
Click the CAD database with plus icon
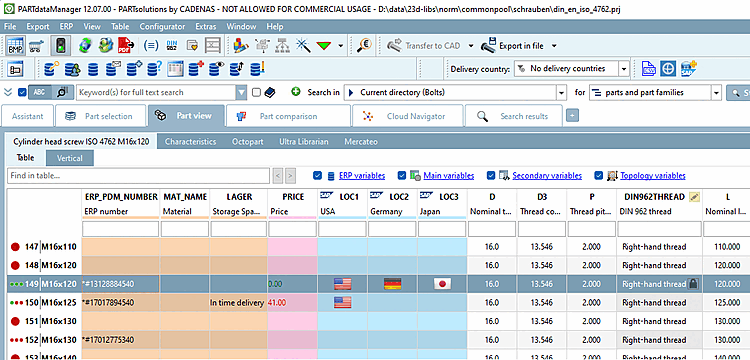pyautogui.click(x=688, y=69)
